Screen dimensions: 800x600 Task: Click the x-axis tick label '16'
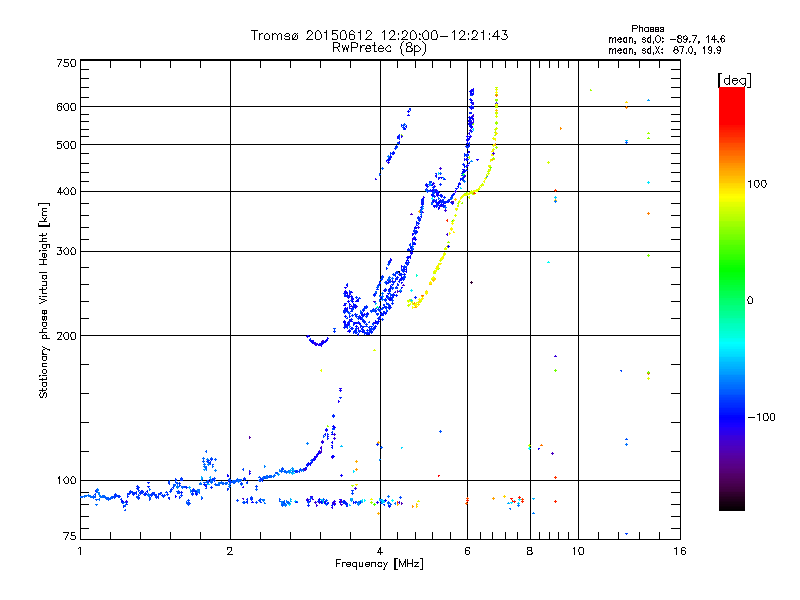[x=680, y=551]
